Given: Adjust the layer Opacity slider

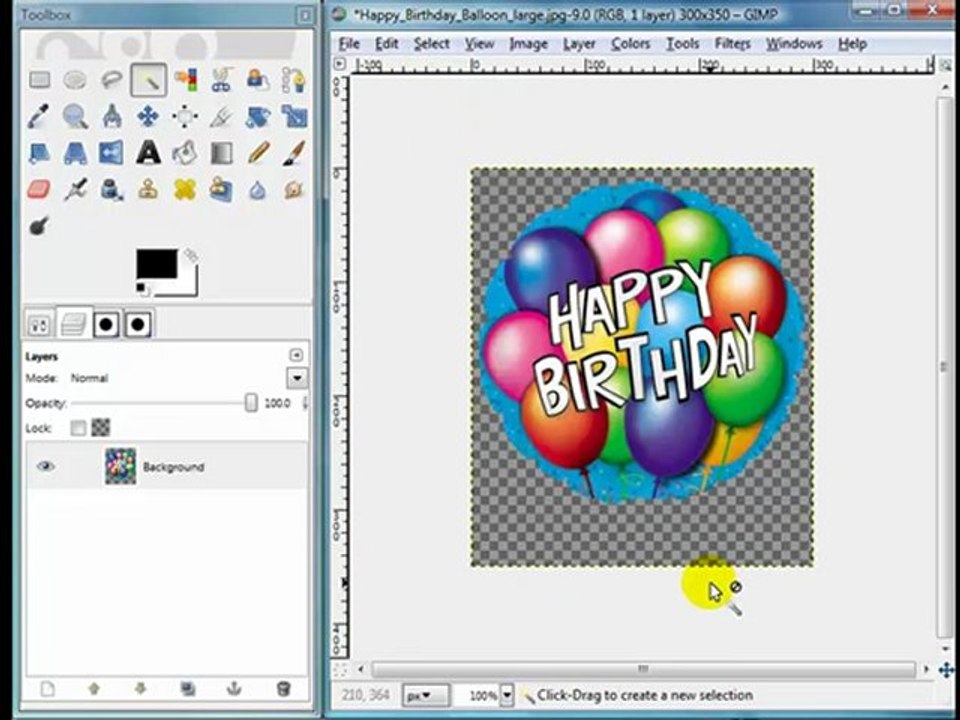Looking at the screenshot, I should [x=164, y=403].
